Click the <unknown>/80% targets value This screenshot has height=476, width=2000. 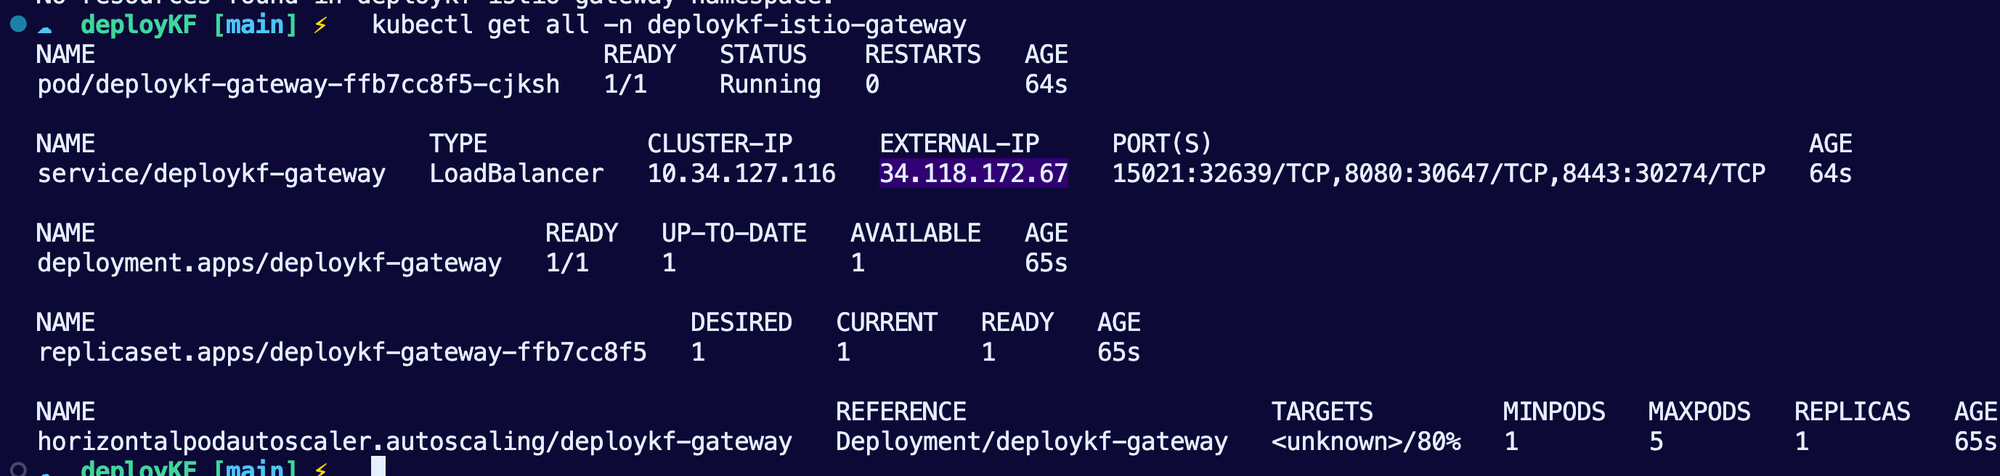(1365, 442)
